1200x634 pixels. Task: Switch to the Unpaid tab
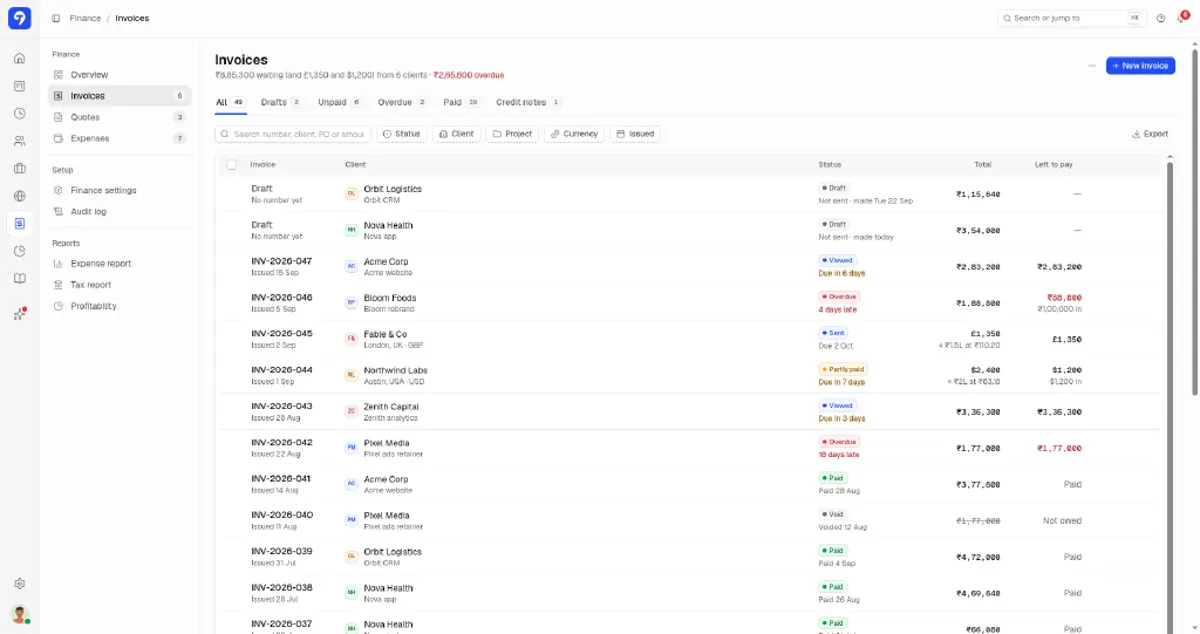[340, 102]
